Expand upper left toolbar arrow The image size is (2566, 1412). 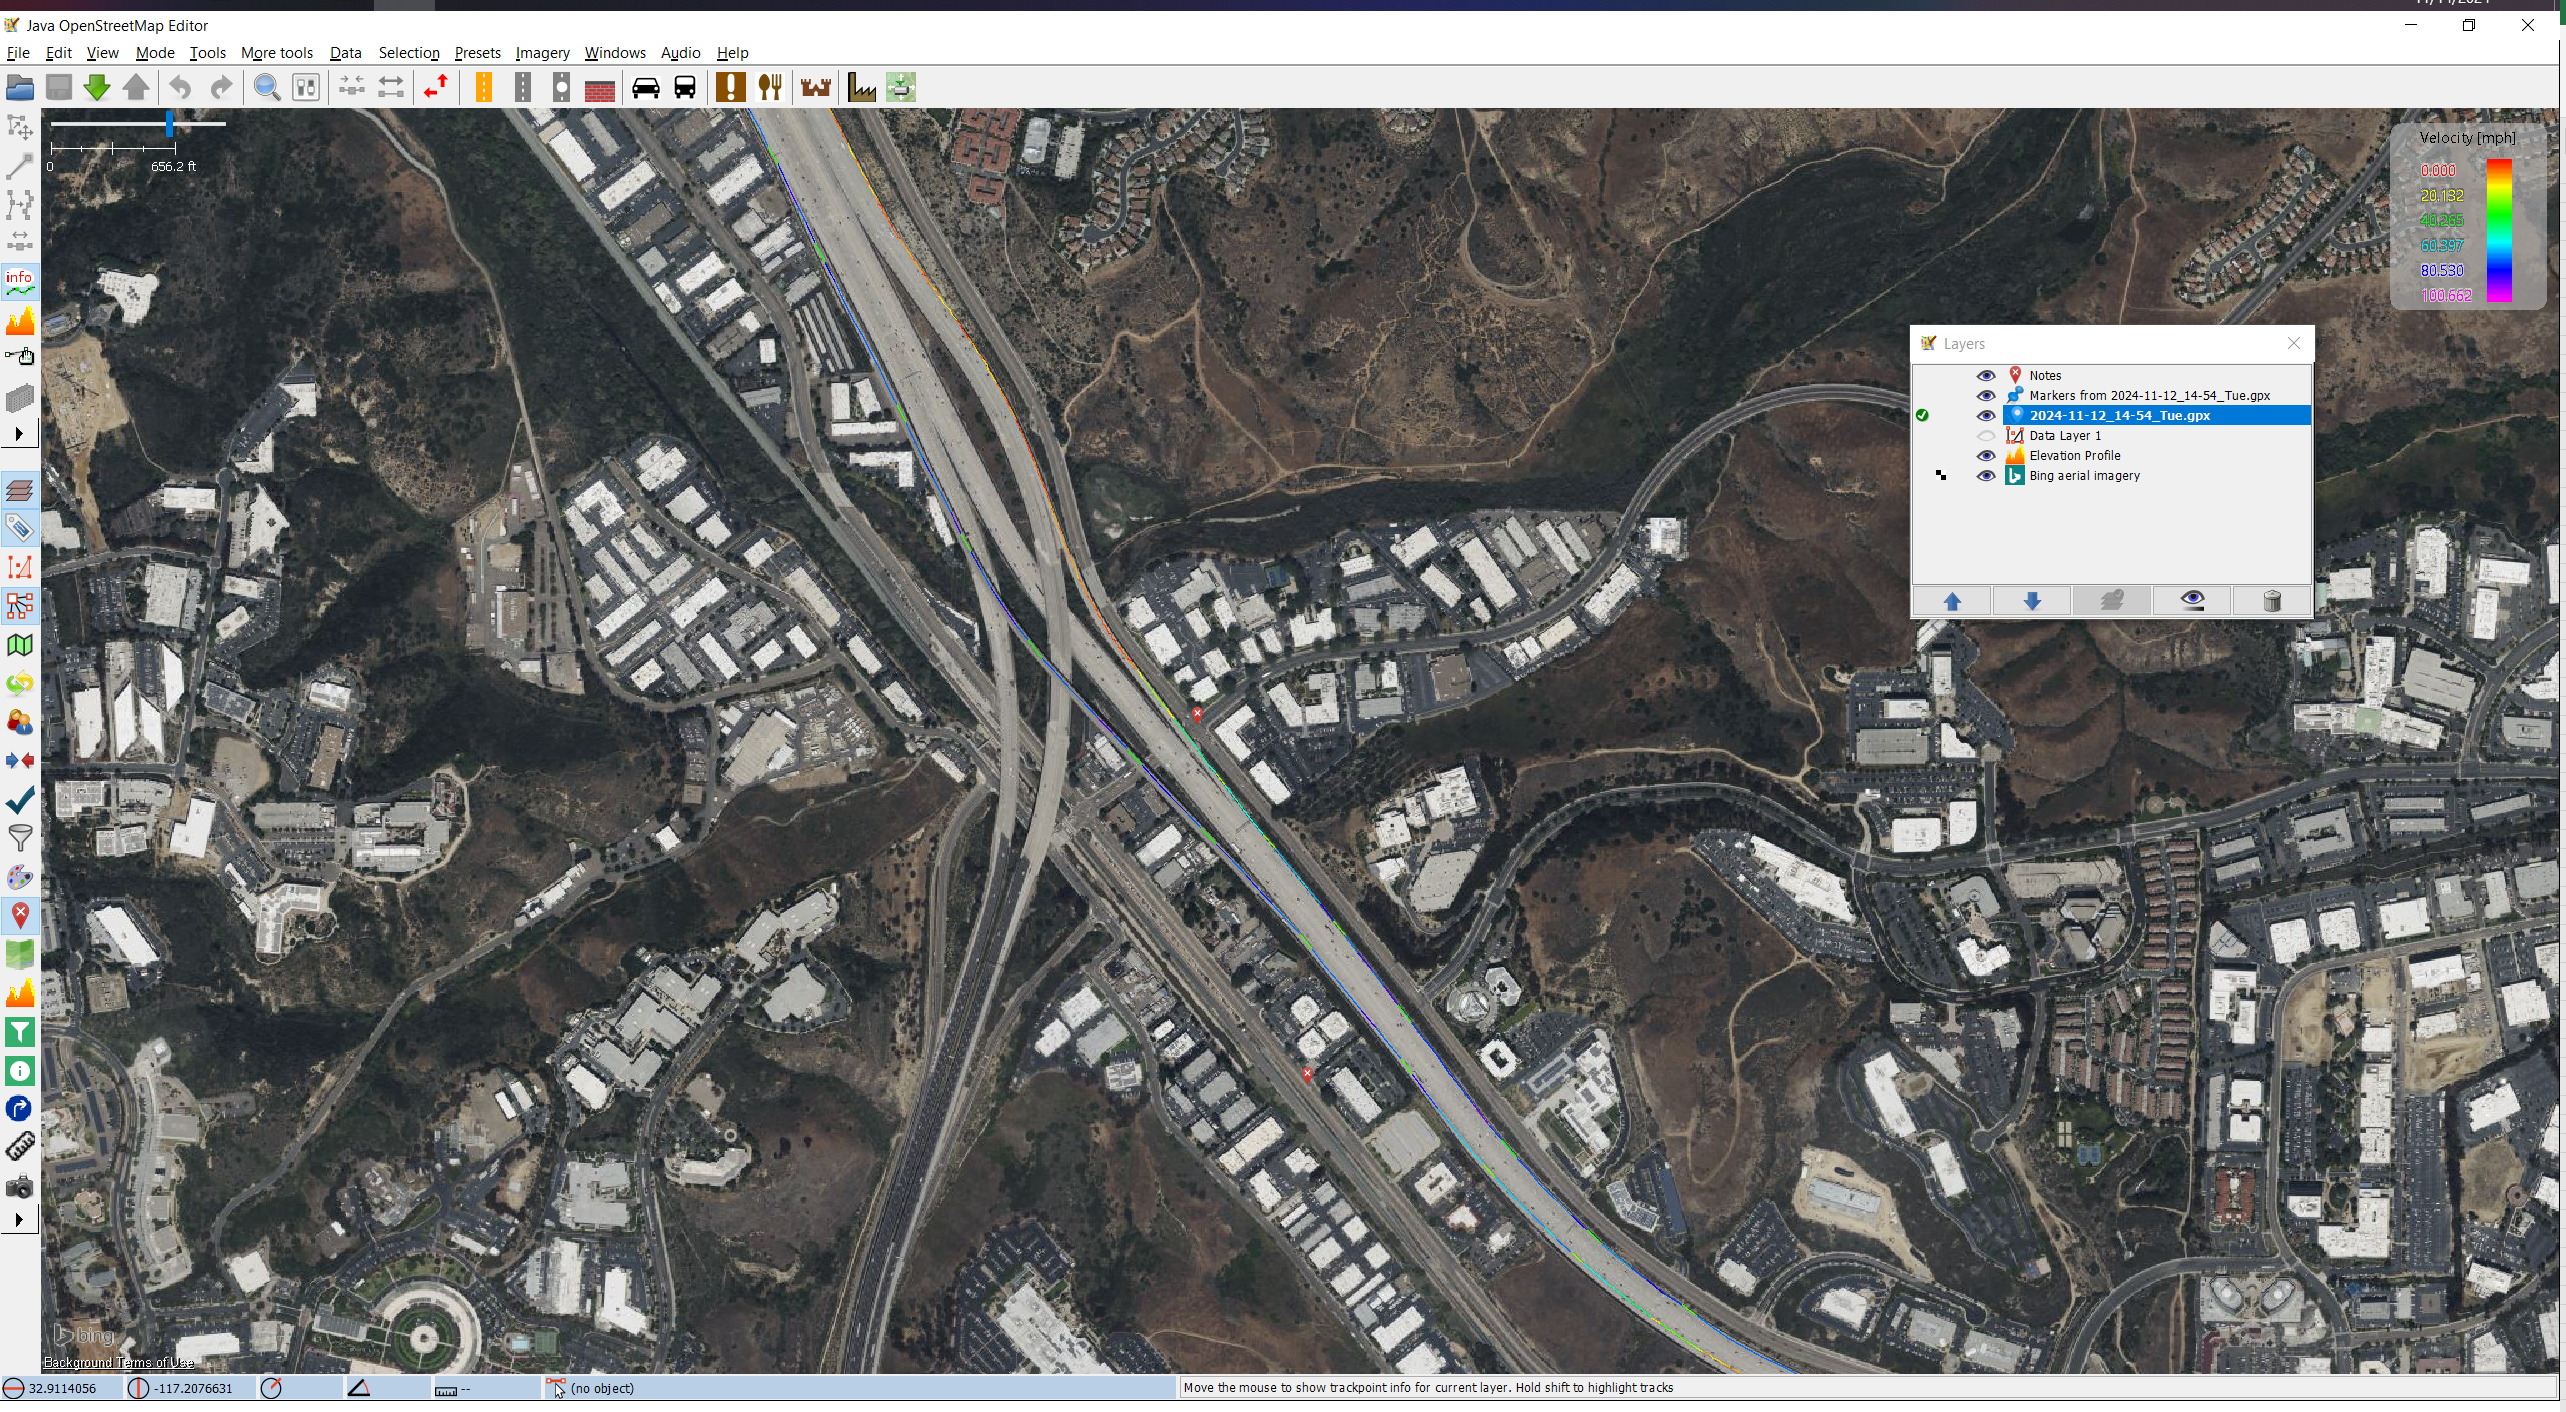19,434
